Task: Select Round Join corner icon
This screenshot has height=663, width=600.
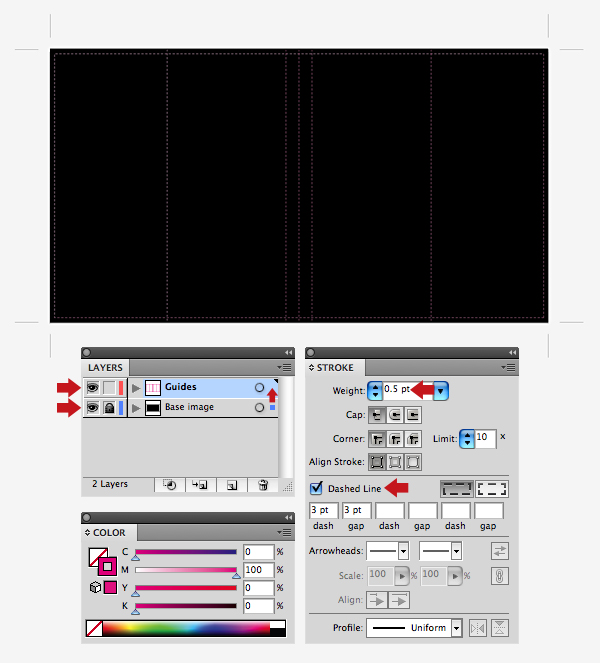Action: pos(395,439)
